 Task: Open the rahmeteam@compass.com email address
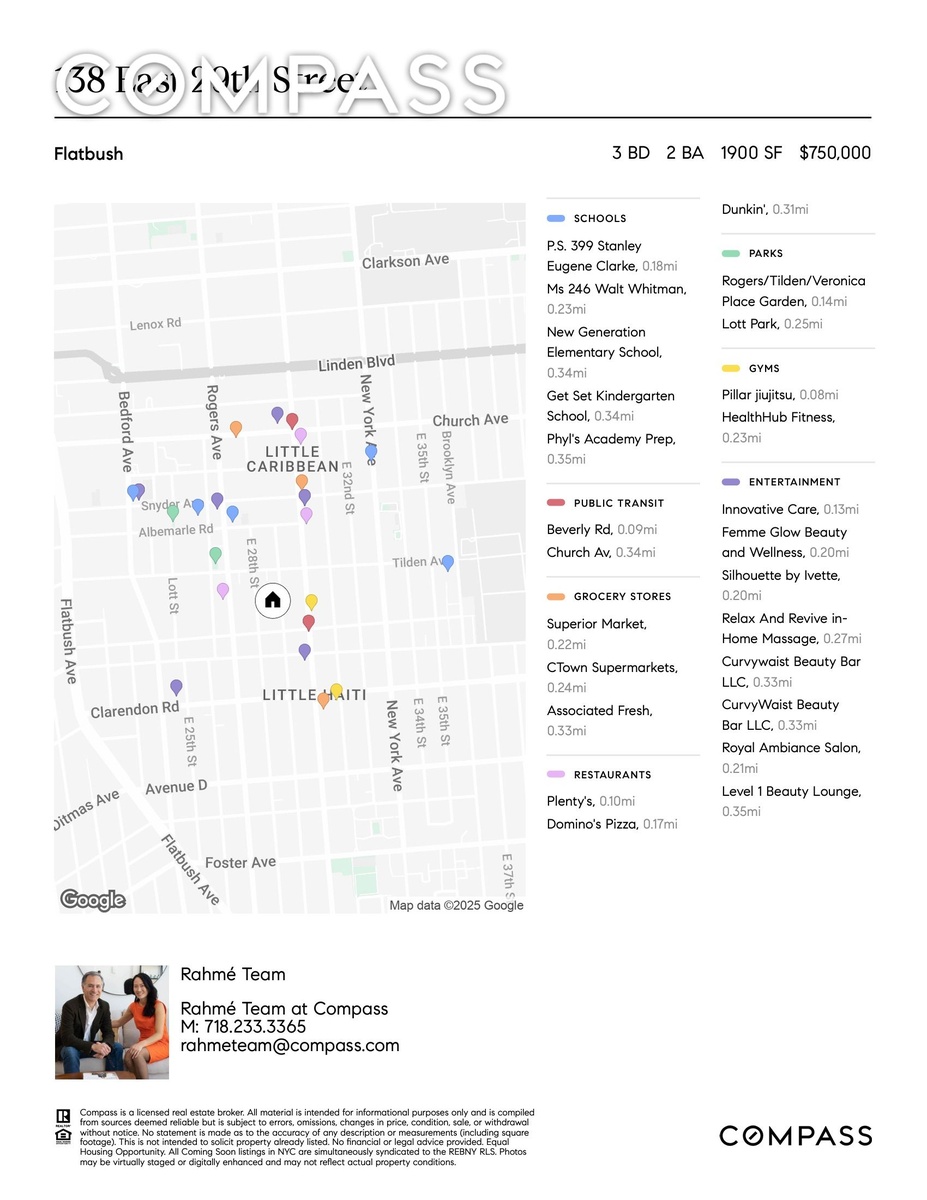pyautogui.click(x=290, y=1046)
